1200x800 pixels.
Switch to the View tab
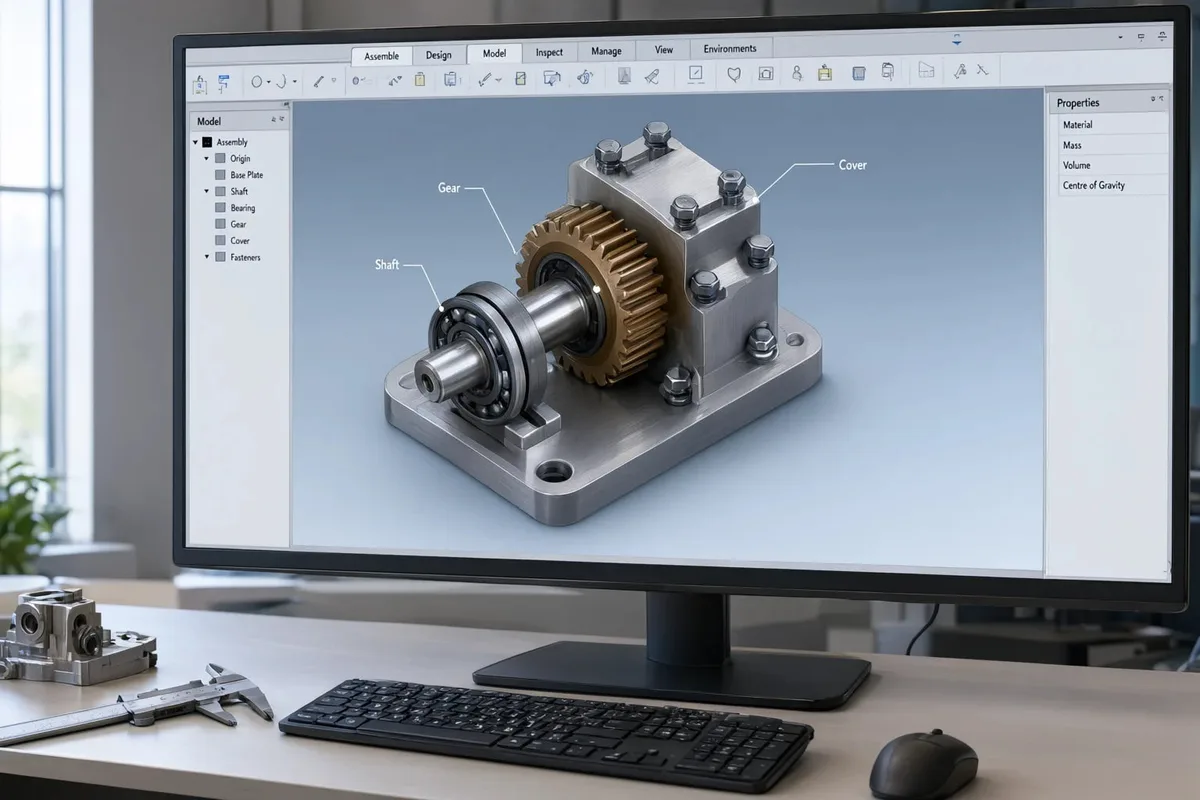pos(664,50)
